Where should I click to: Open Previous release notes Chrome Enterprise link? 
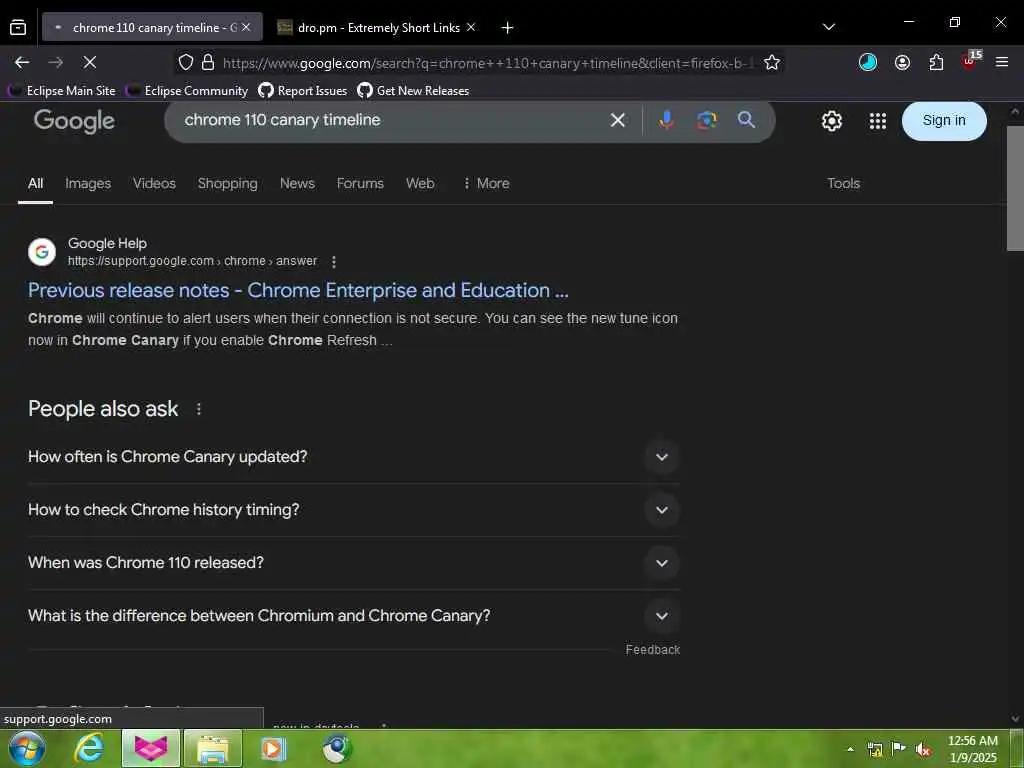(298, 290)
